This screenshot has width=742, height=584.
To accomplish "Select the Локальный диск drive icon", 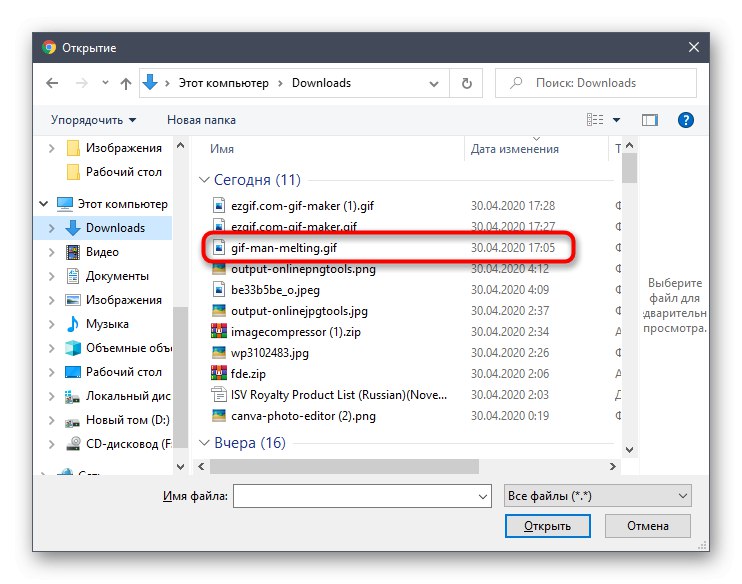I will [x=72, y=397].
